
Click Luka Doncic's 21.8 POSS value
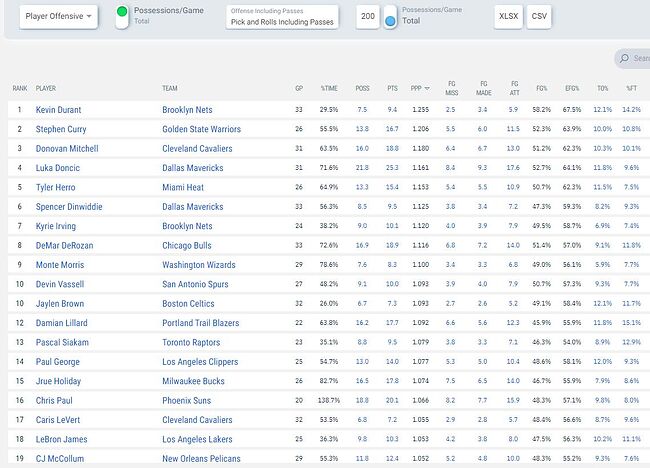pyautogui.click(x=362, y=168)
